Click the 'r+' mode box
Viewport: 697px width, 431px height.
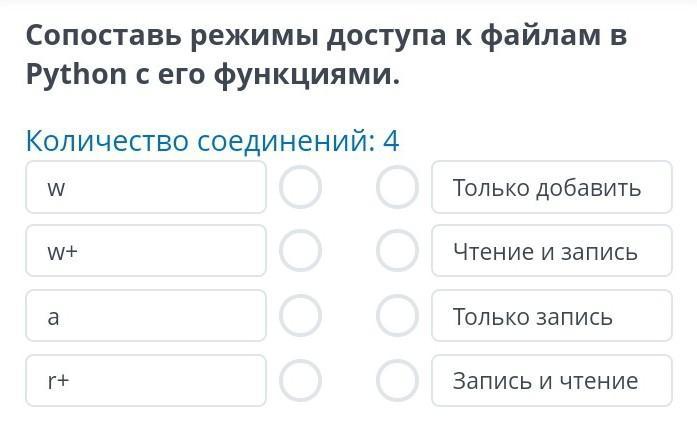[146, 380]
